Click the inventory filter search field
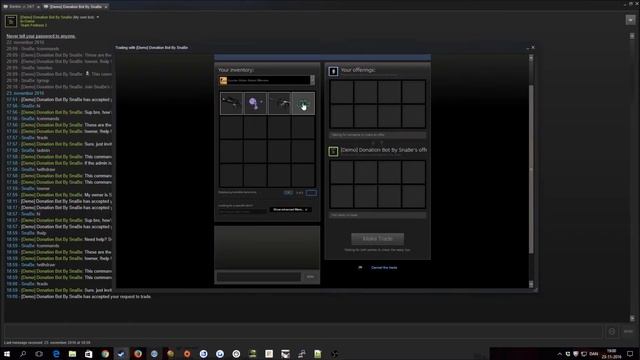Screen dimensions: 640x360 point(242,211)
